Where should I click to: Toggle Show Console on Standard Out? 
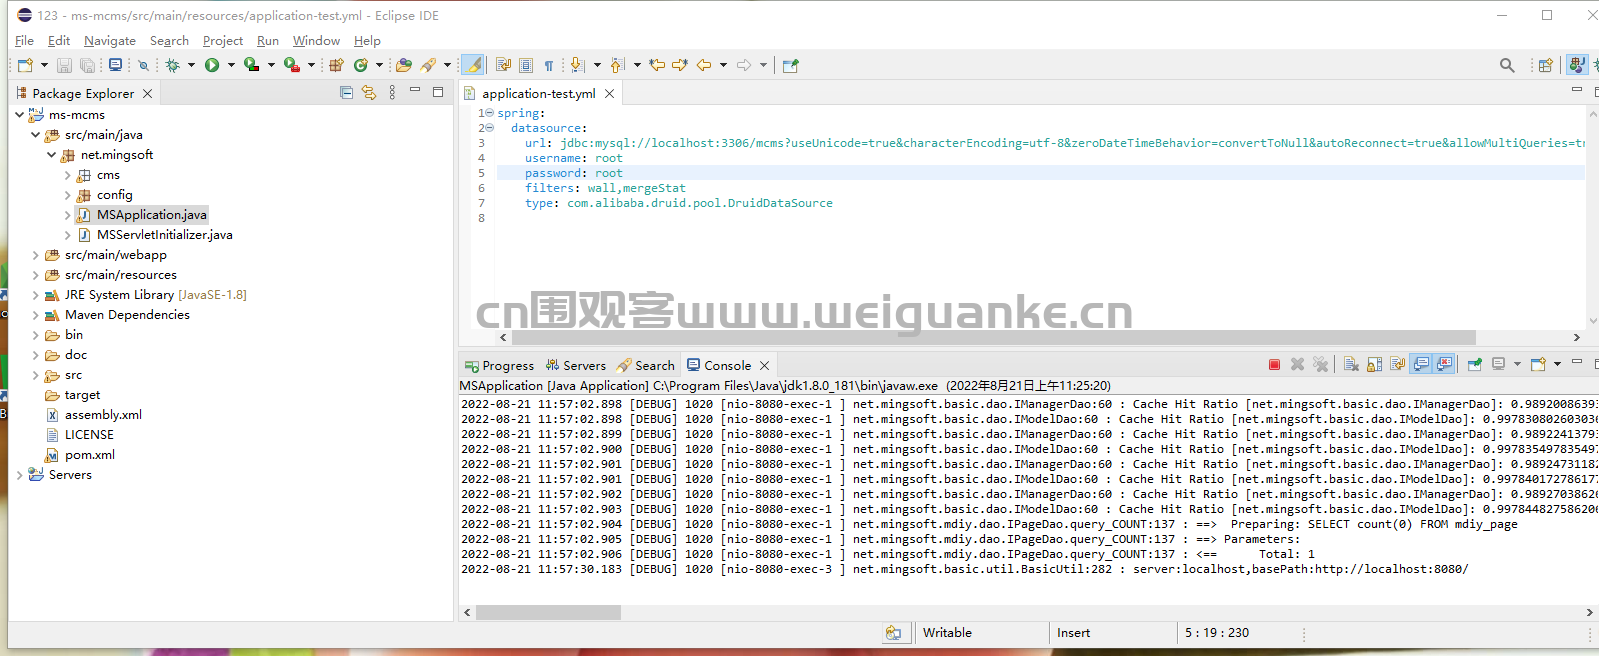(x=1421, y=365)
